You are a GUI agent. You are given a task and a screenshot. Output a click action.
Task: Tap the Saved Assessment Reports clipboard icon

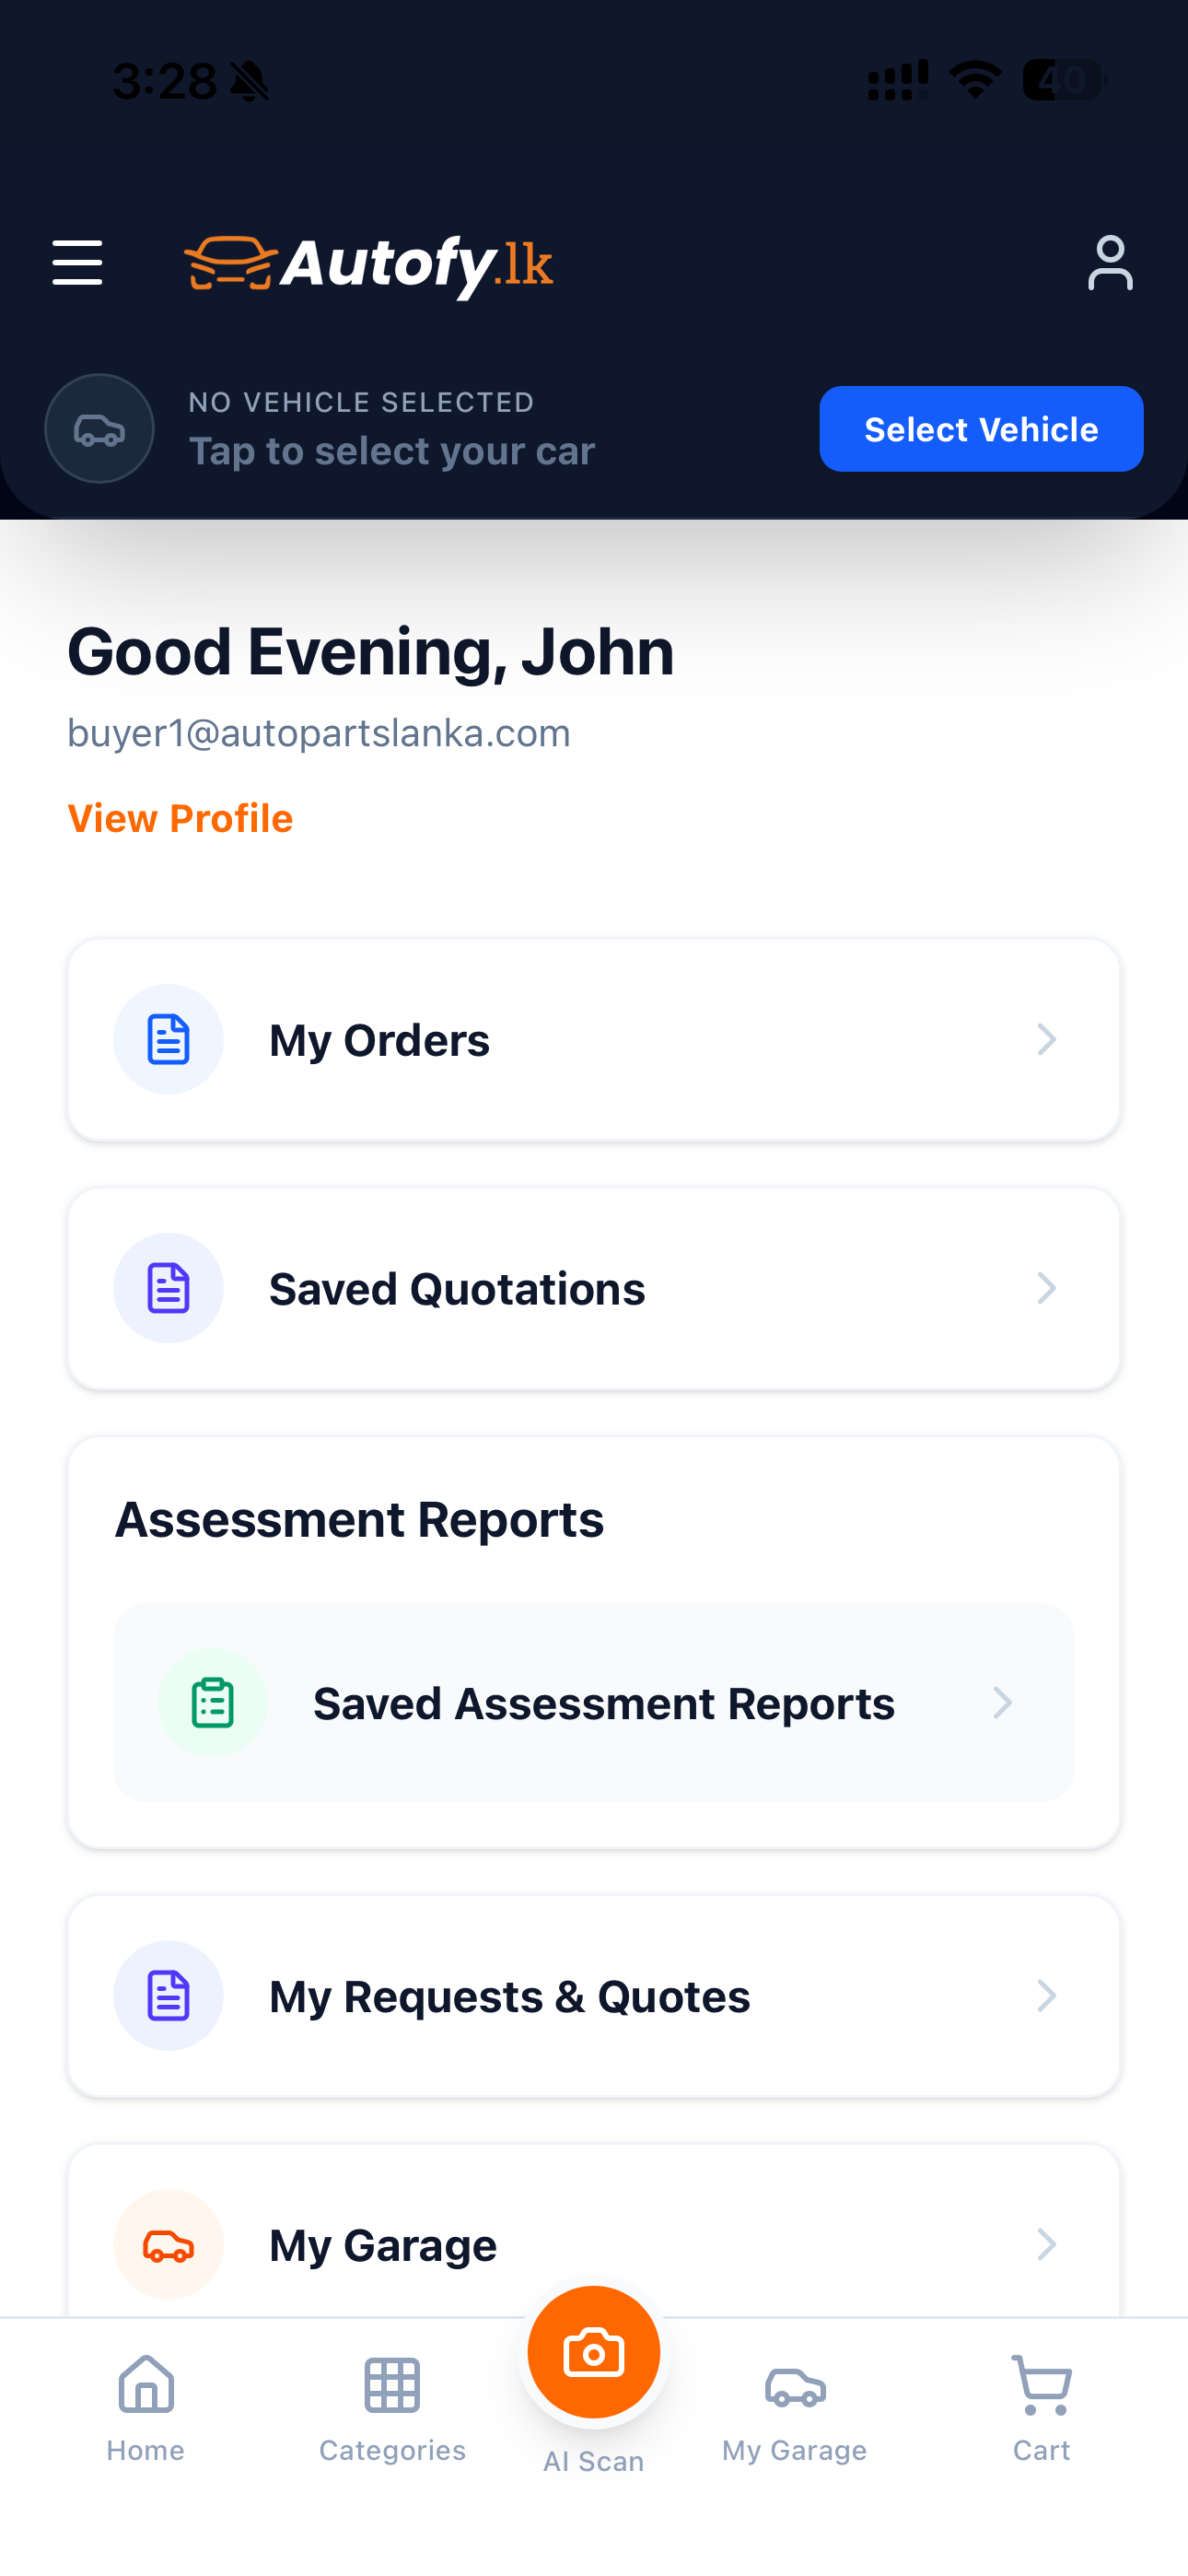click(212, 1702)
